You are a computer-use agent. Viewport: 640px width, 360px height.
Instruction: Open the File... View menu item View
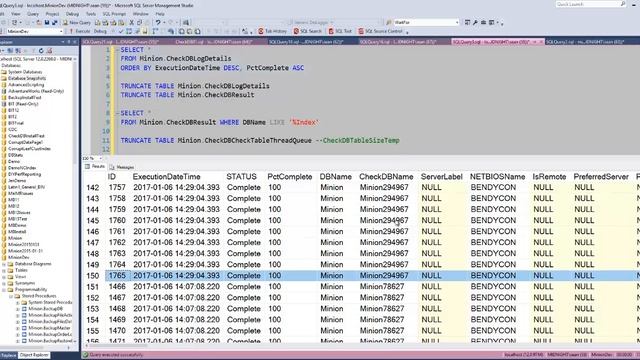(16, 14)
